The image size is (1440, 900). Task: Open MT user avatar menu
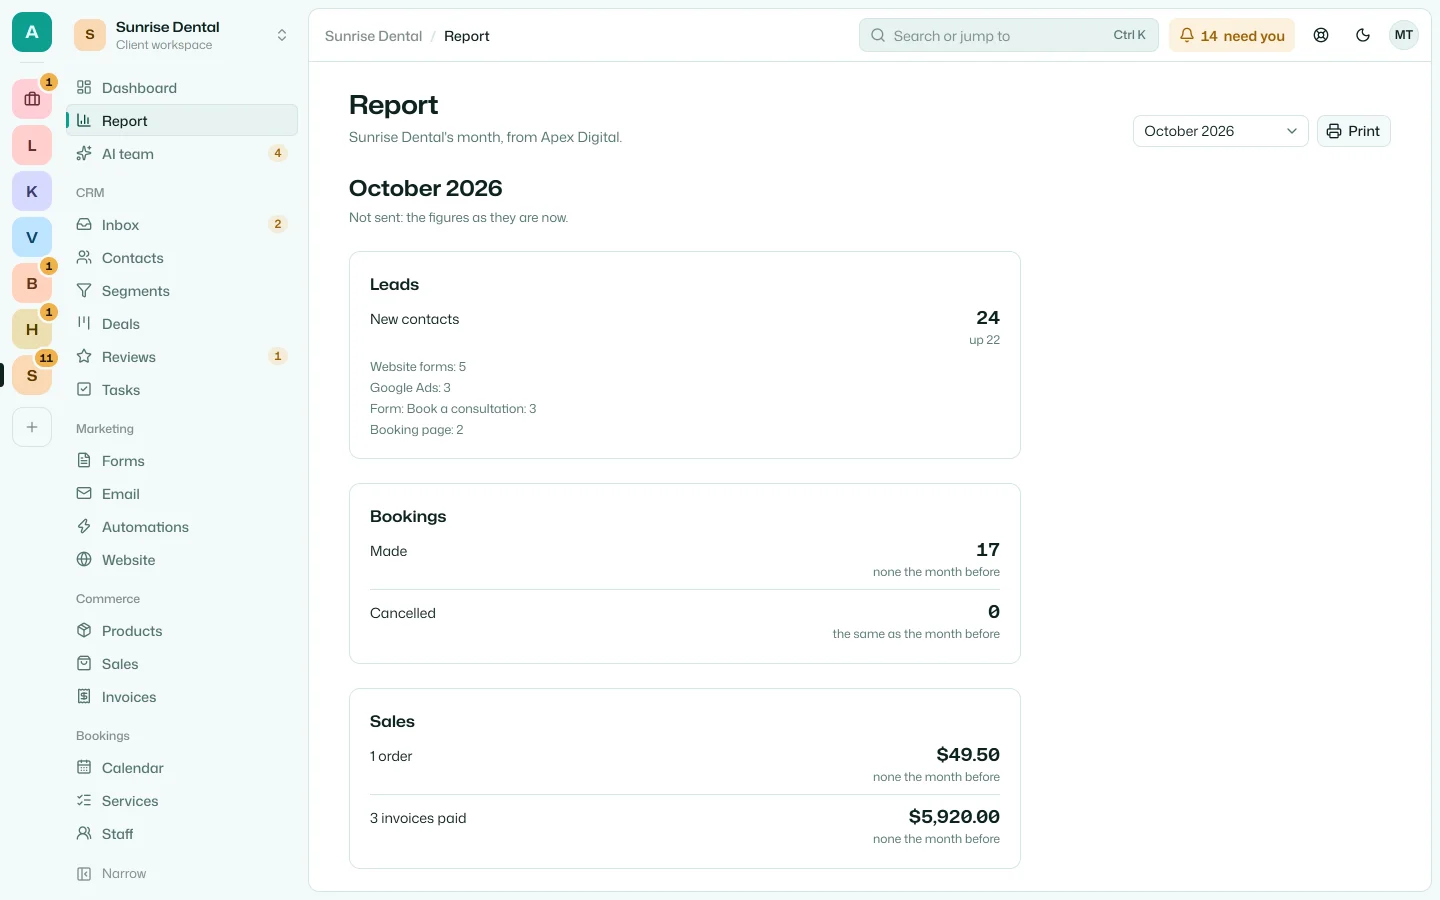tap(1404, 35)
